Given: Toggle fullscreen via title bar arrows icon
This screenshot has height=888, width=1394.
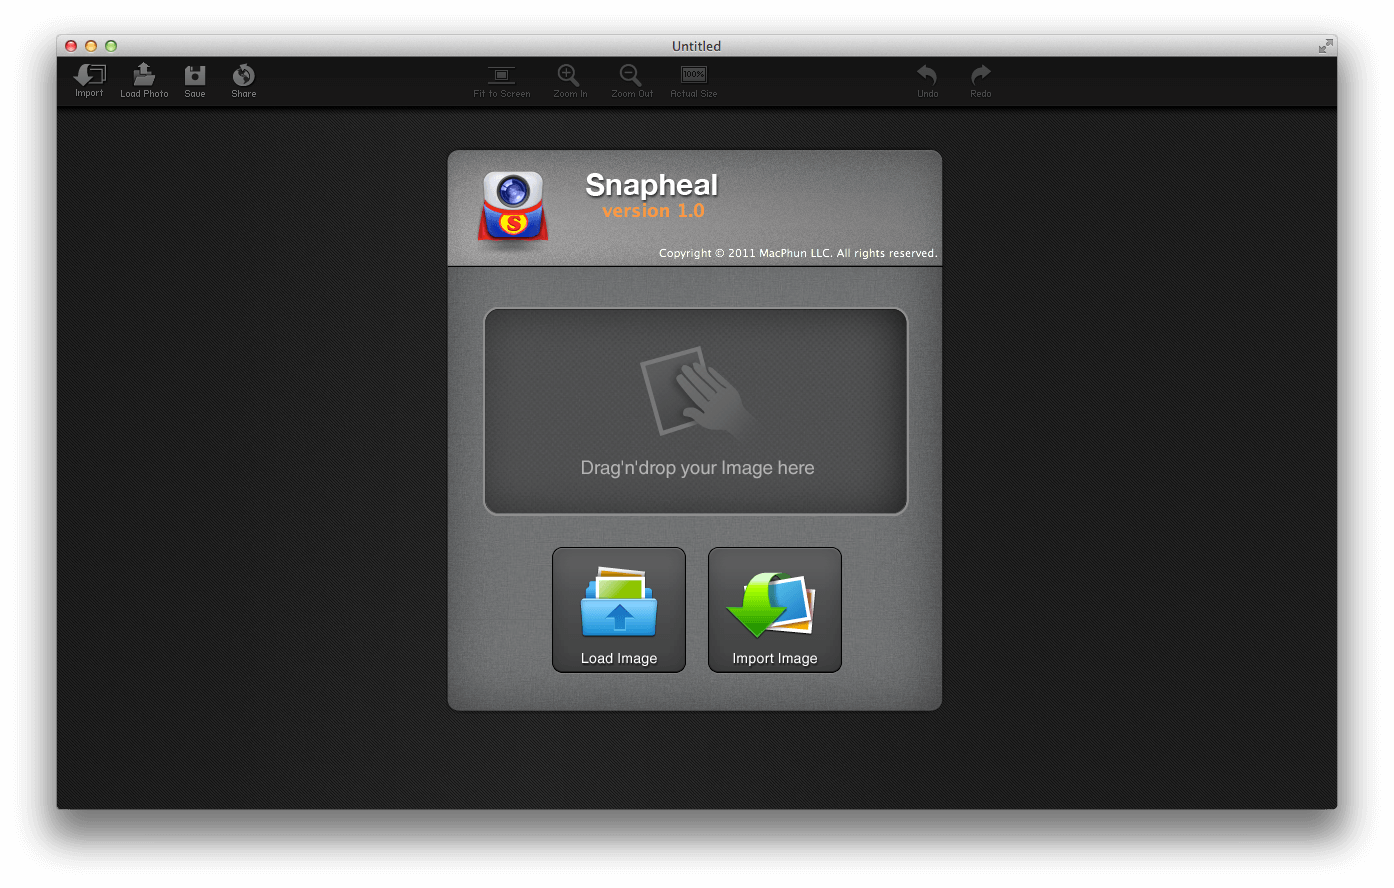Looking at the screenshot, I should pos(1325,46).
